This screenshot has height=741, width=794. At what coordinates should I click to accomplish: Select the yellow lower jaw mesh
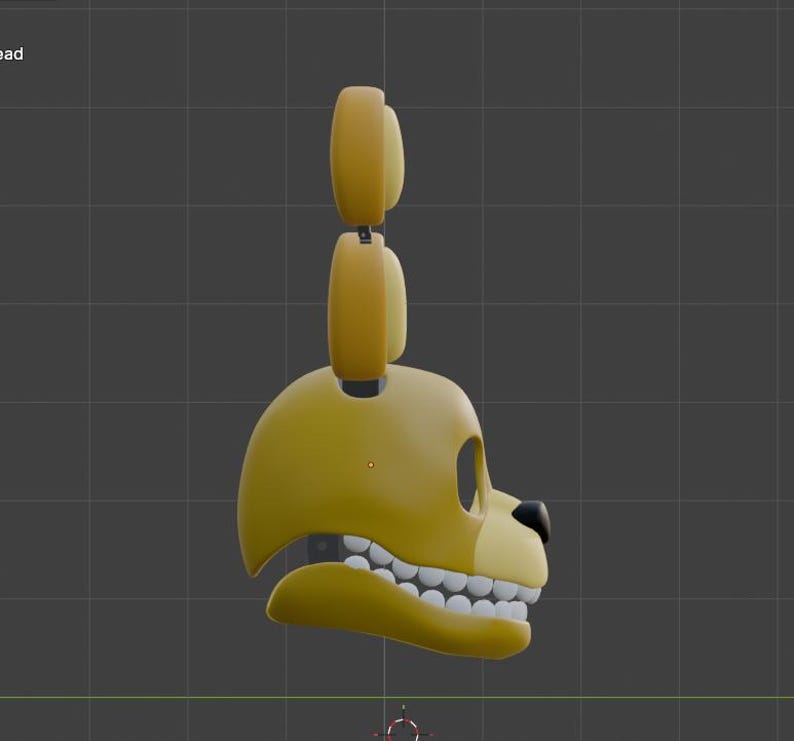399,609
